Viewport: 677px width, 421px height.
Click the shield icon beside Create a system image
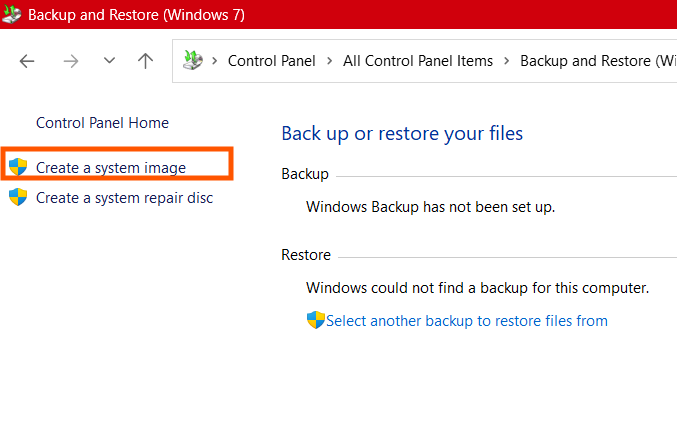[18, 167]
